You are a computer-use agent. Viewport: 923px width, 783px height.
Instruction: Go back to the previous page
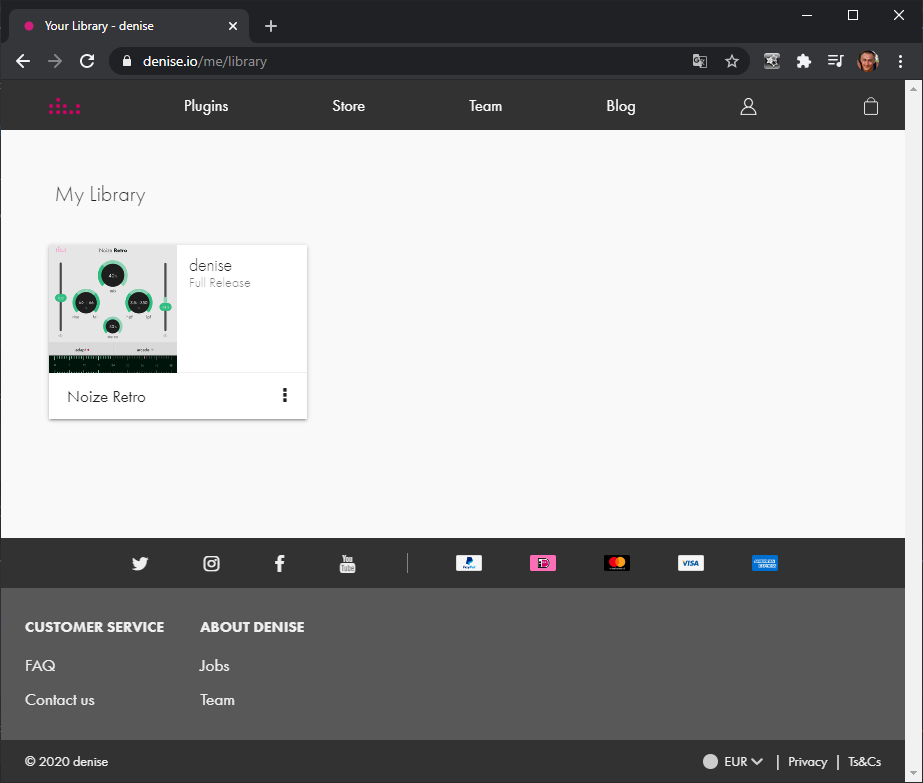point(23,61)
